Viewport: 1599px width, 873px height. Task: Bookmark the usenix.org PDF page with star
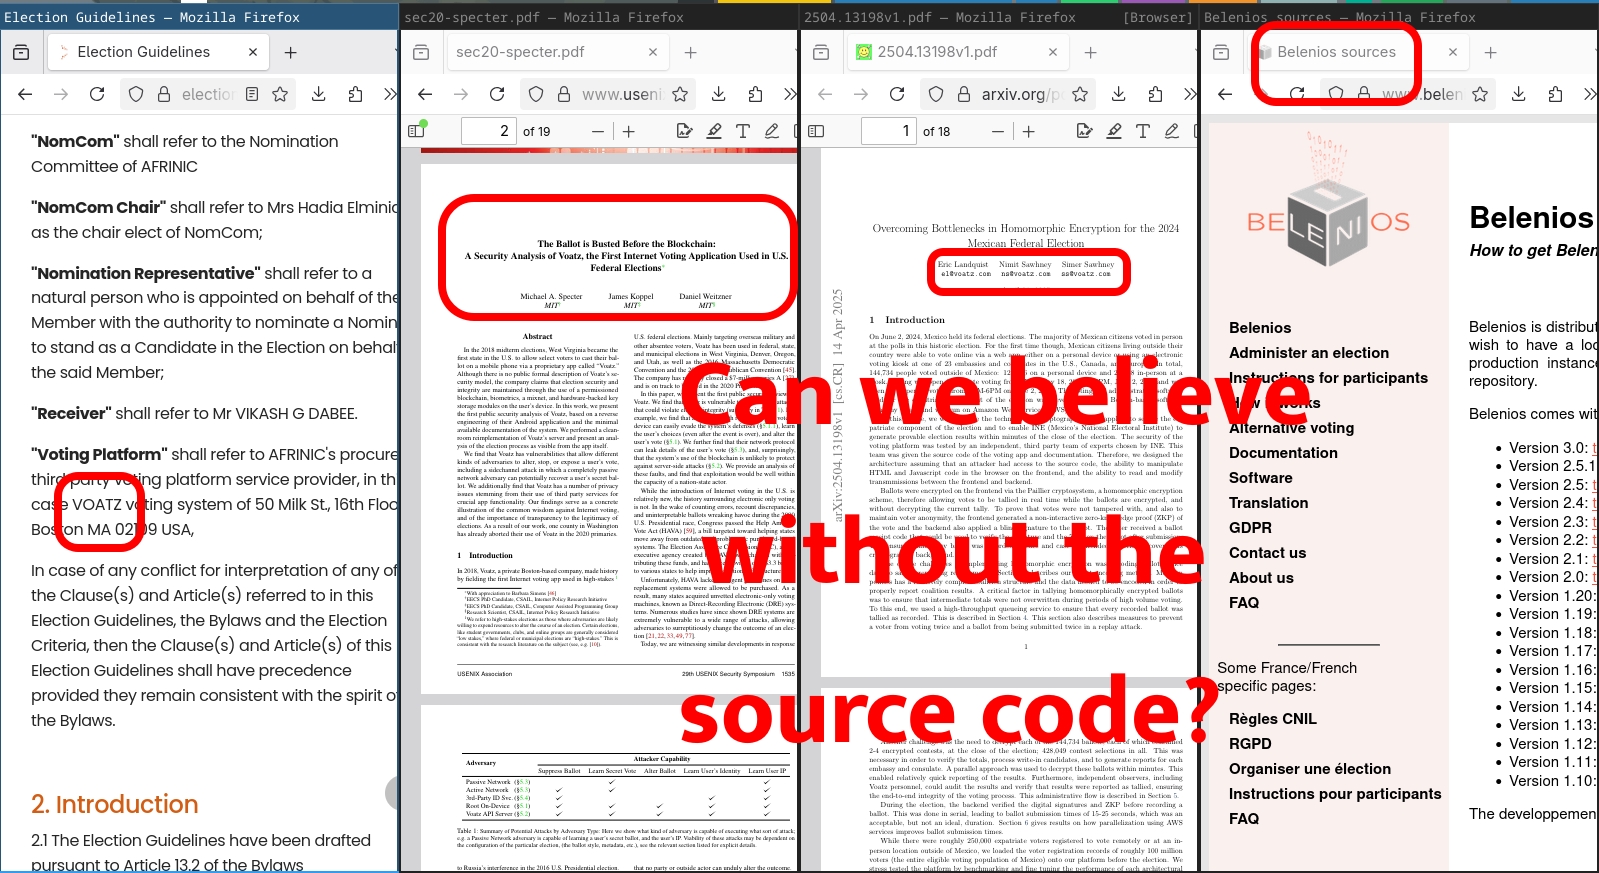pyautogui.click(x=680, y=94)
